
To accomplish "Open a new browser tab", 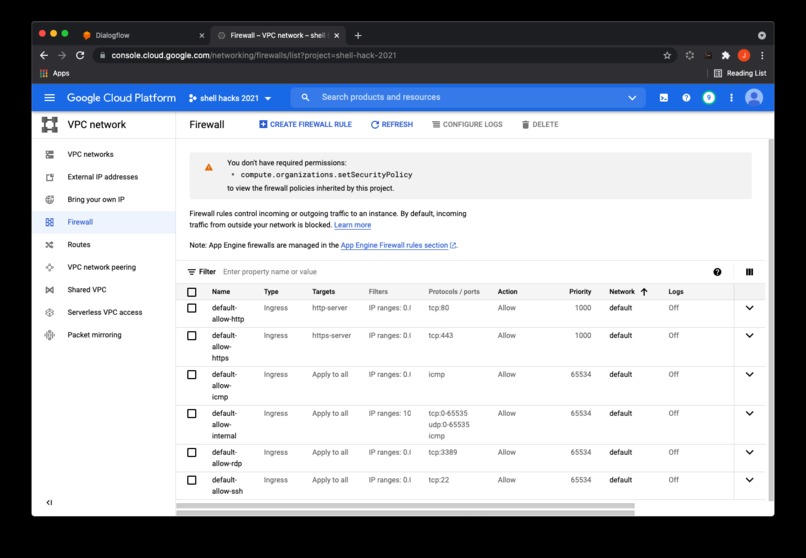I will click(358, 35).
